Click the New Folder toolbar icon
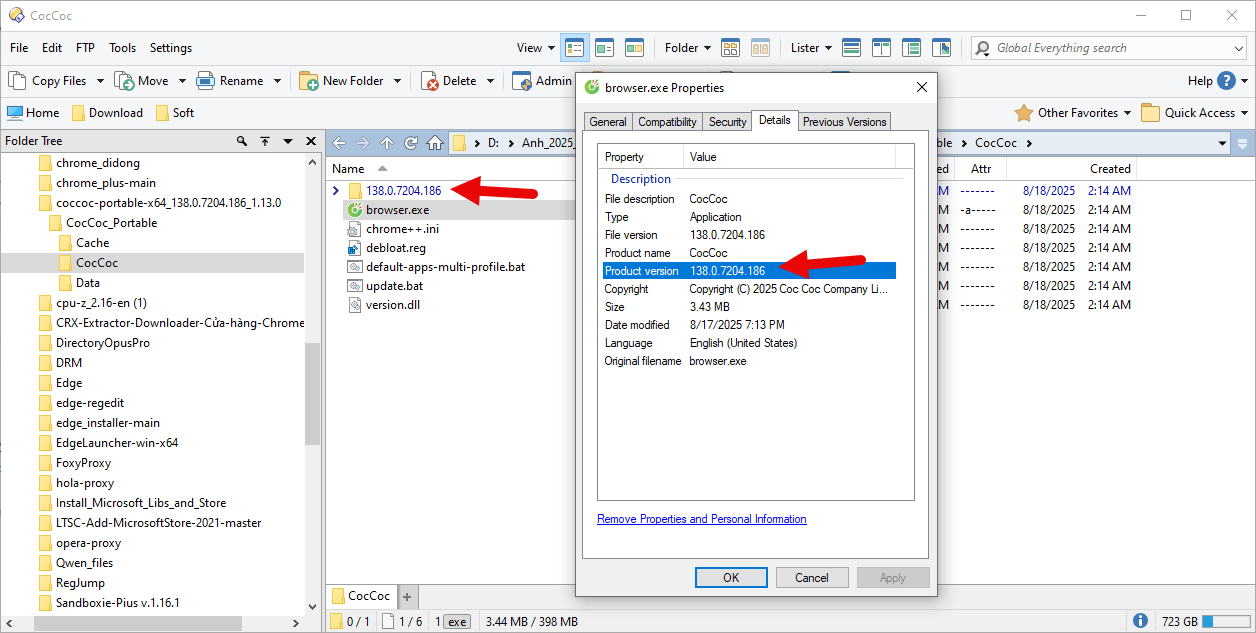The image size is (1256, 633). pos(309,80)
